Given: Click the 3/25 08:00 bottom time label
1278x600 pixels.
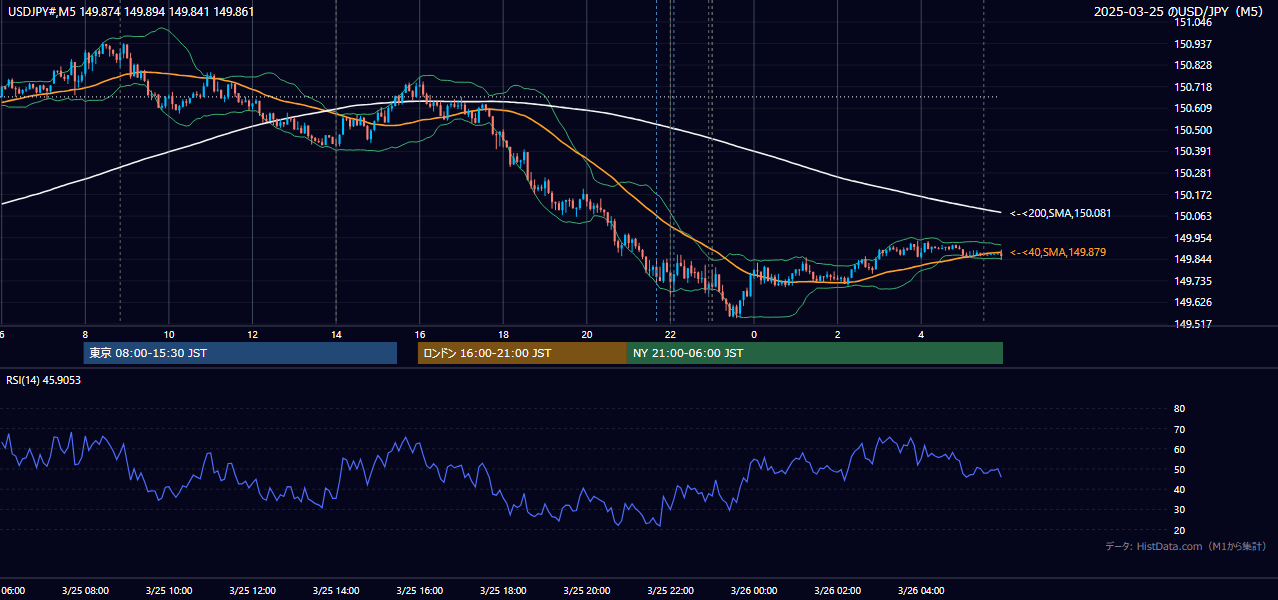Looking at the screenshot, I should click(x=84, y=591).
